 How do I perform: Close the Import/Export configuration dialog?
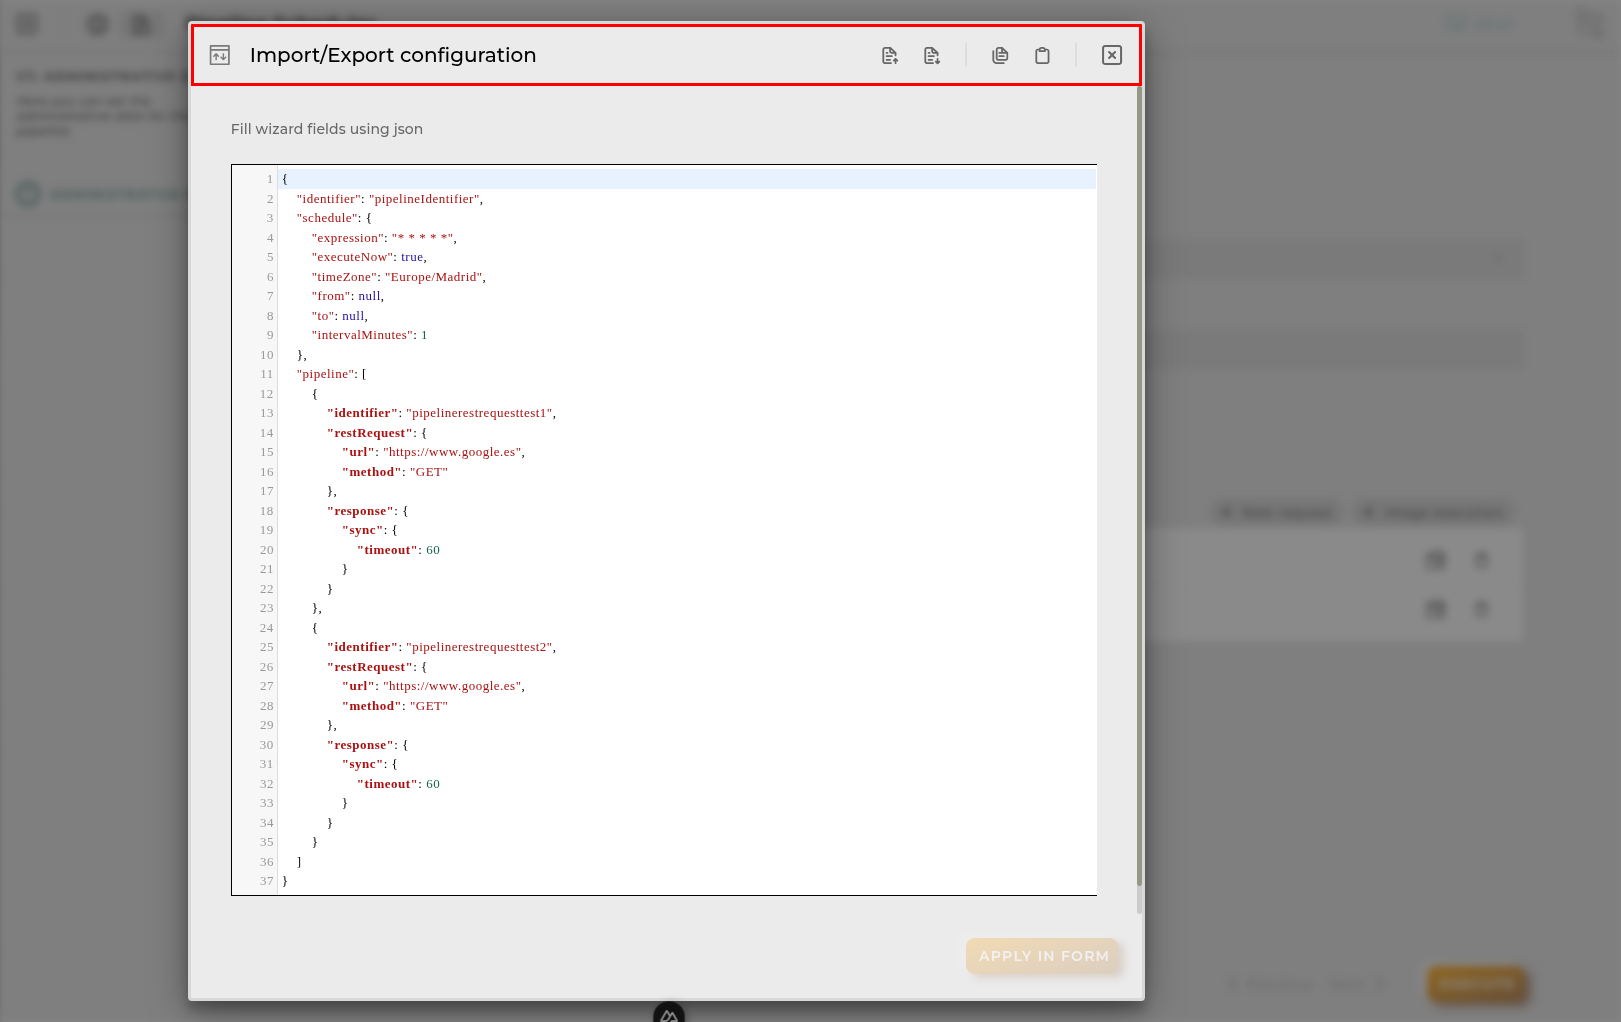[1112, 56]
